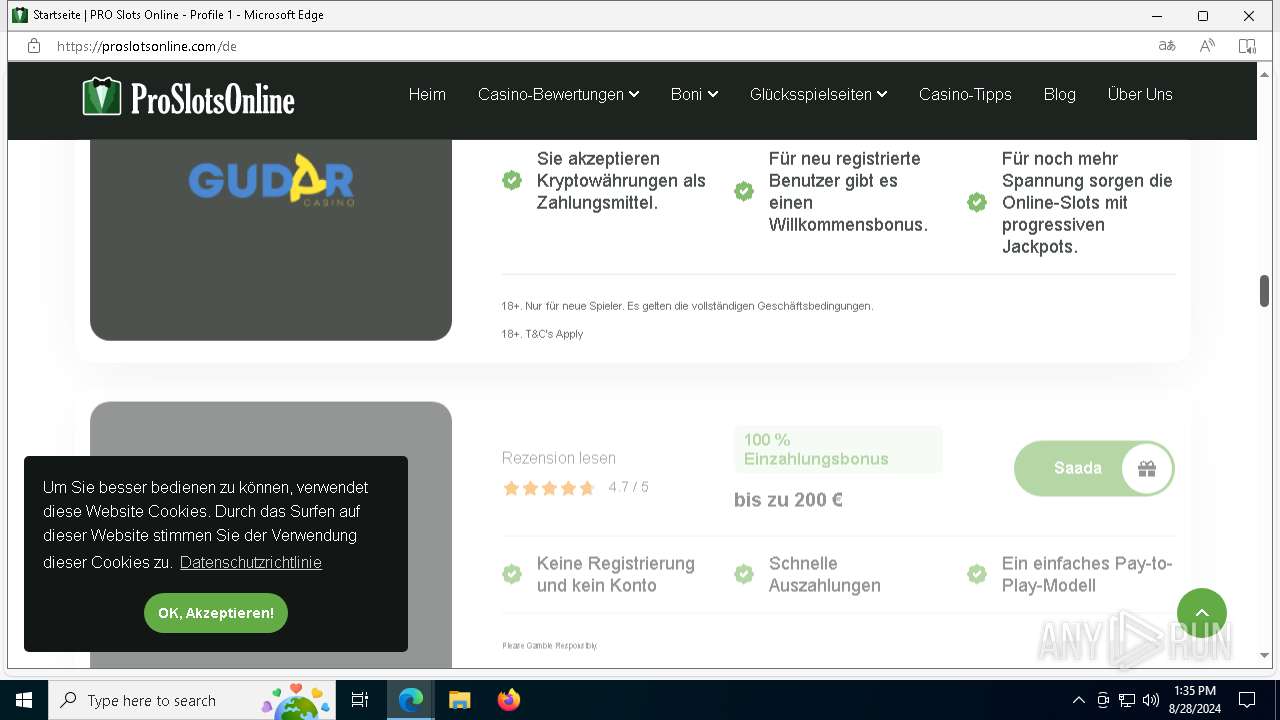
Task: Click the 18+. T&C's Apply text
Action: 542,334
